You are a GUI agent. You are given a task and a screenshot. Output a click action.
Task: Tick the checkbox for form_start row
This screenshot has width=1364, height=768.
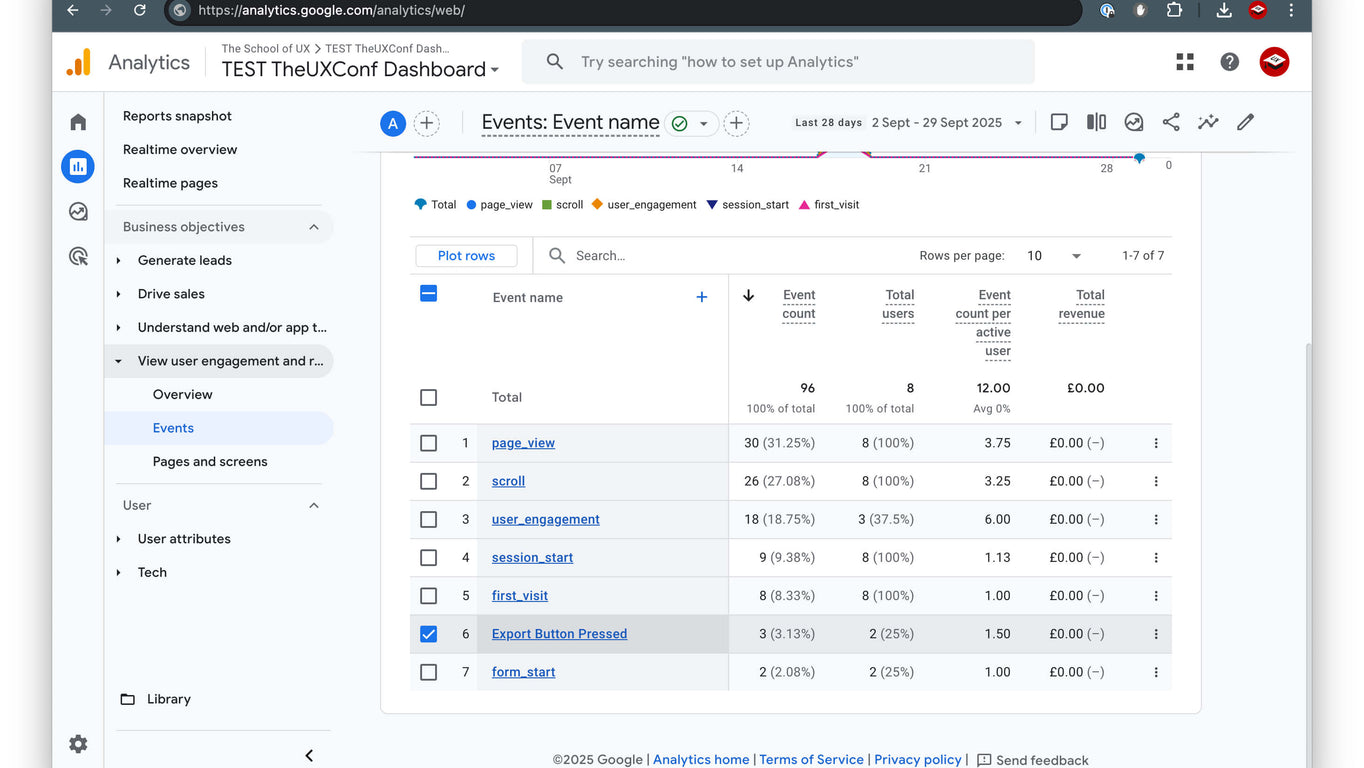(x=429, y=672)
